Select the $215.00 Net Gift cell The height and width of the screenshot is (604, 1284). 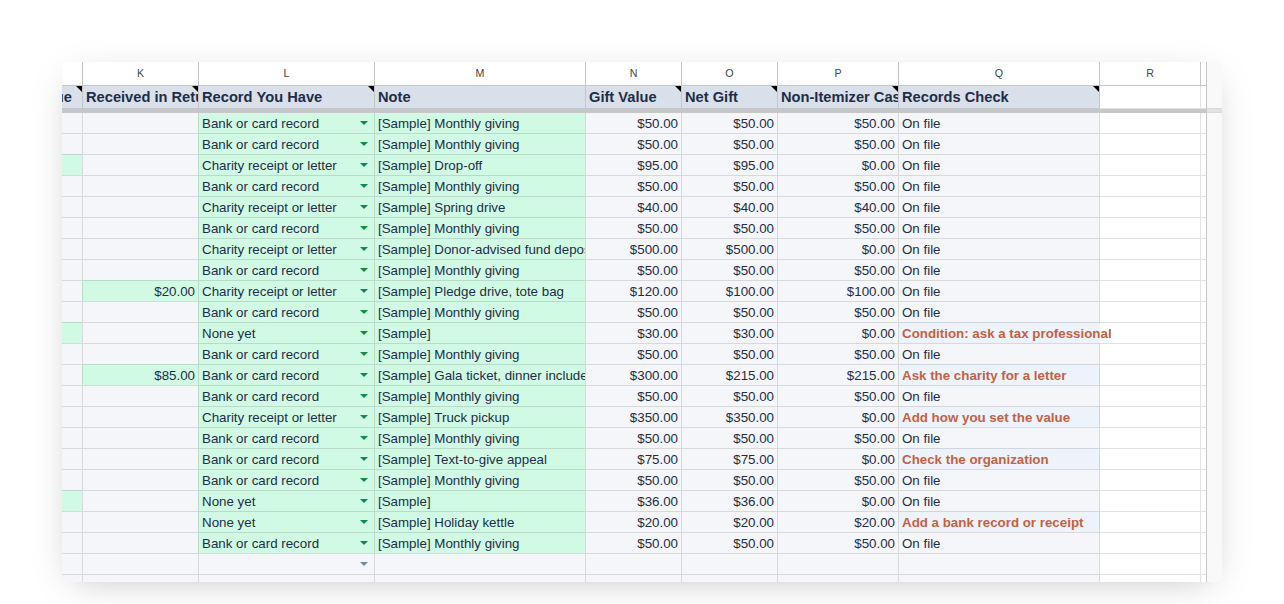(x=729, y=376)
